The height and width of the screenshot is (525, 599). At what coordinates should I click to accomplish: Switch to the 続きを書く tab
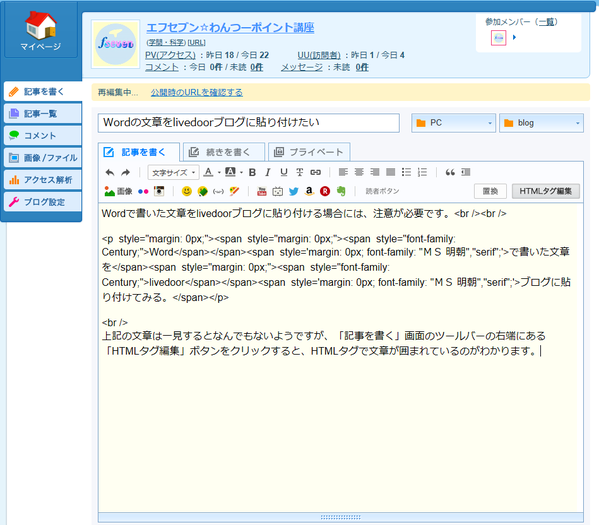pyautogui.click(x=224, y=152)
